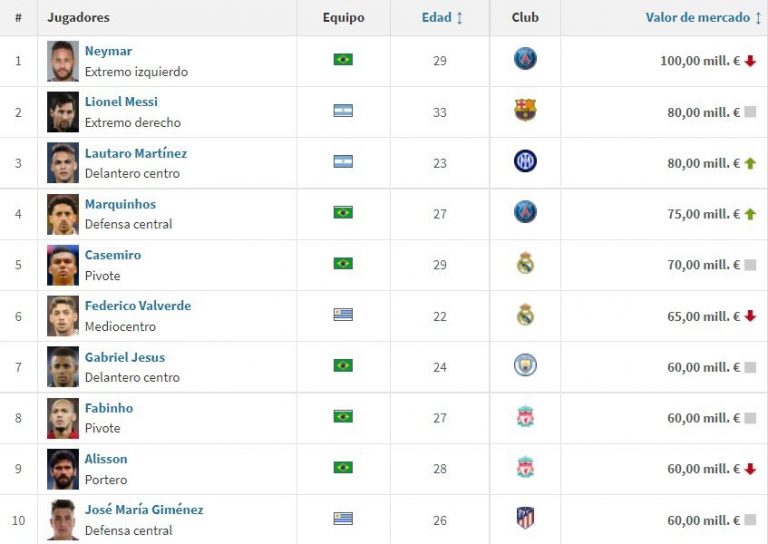
Task: Click the Atlético Madrid crest for Giménez
Action: pos(525,518)
